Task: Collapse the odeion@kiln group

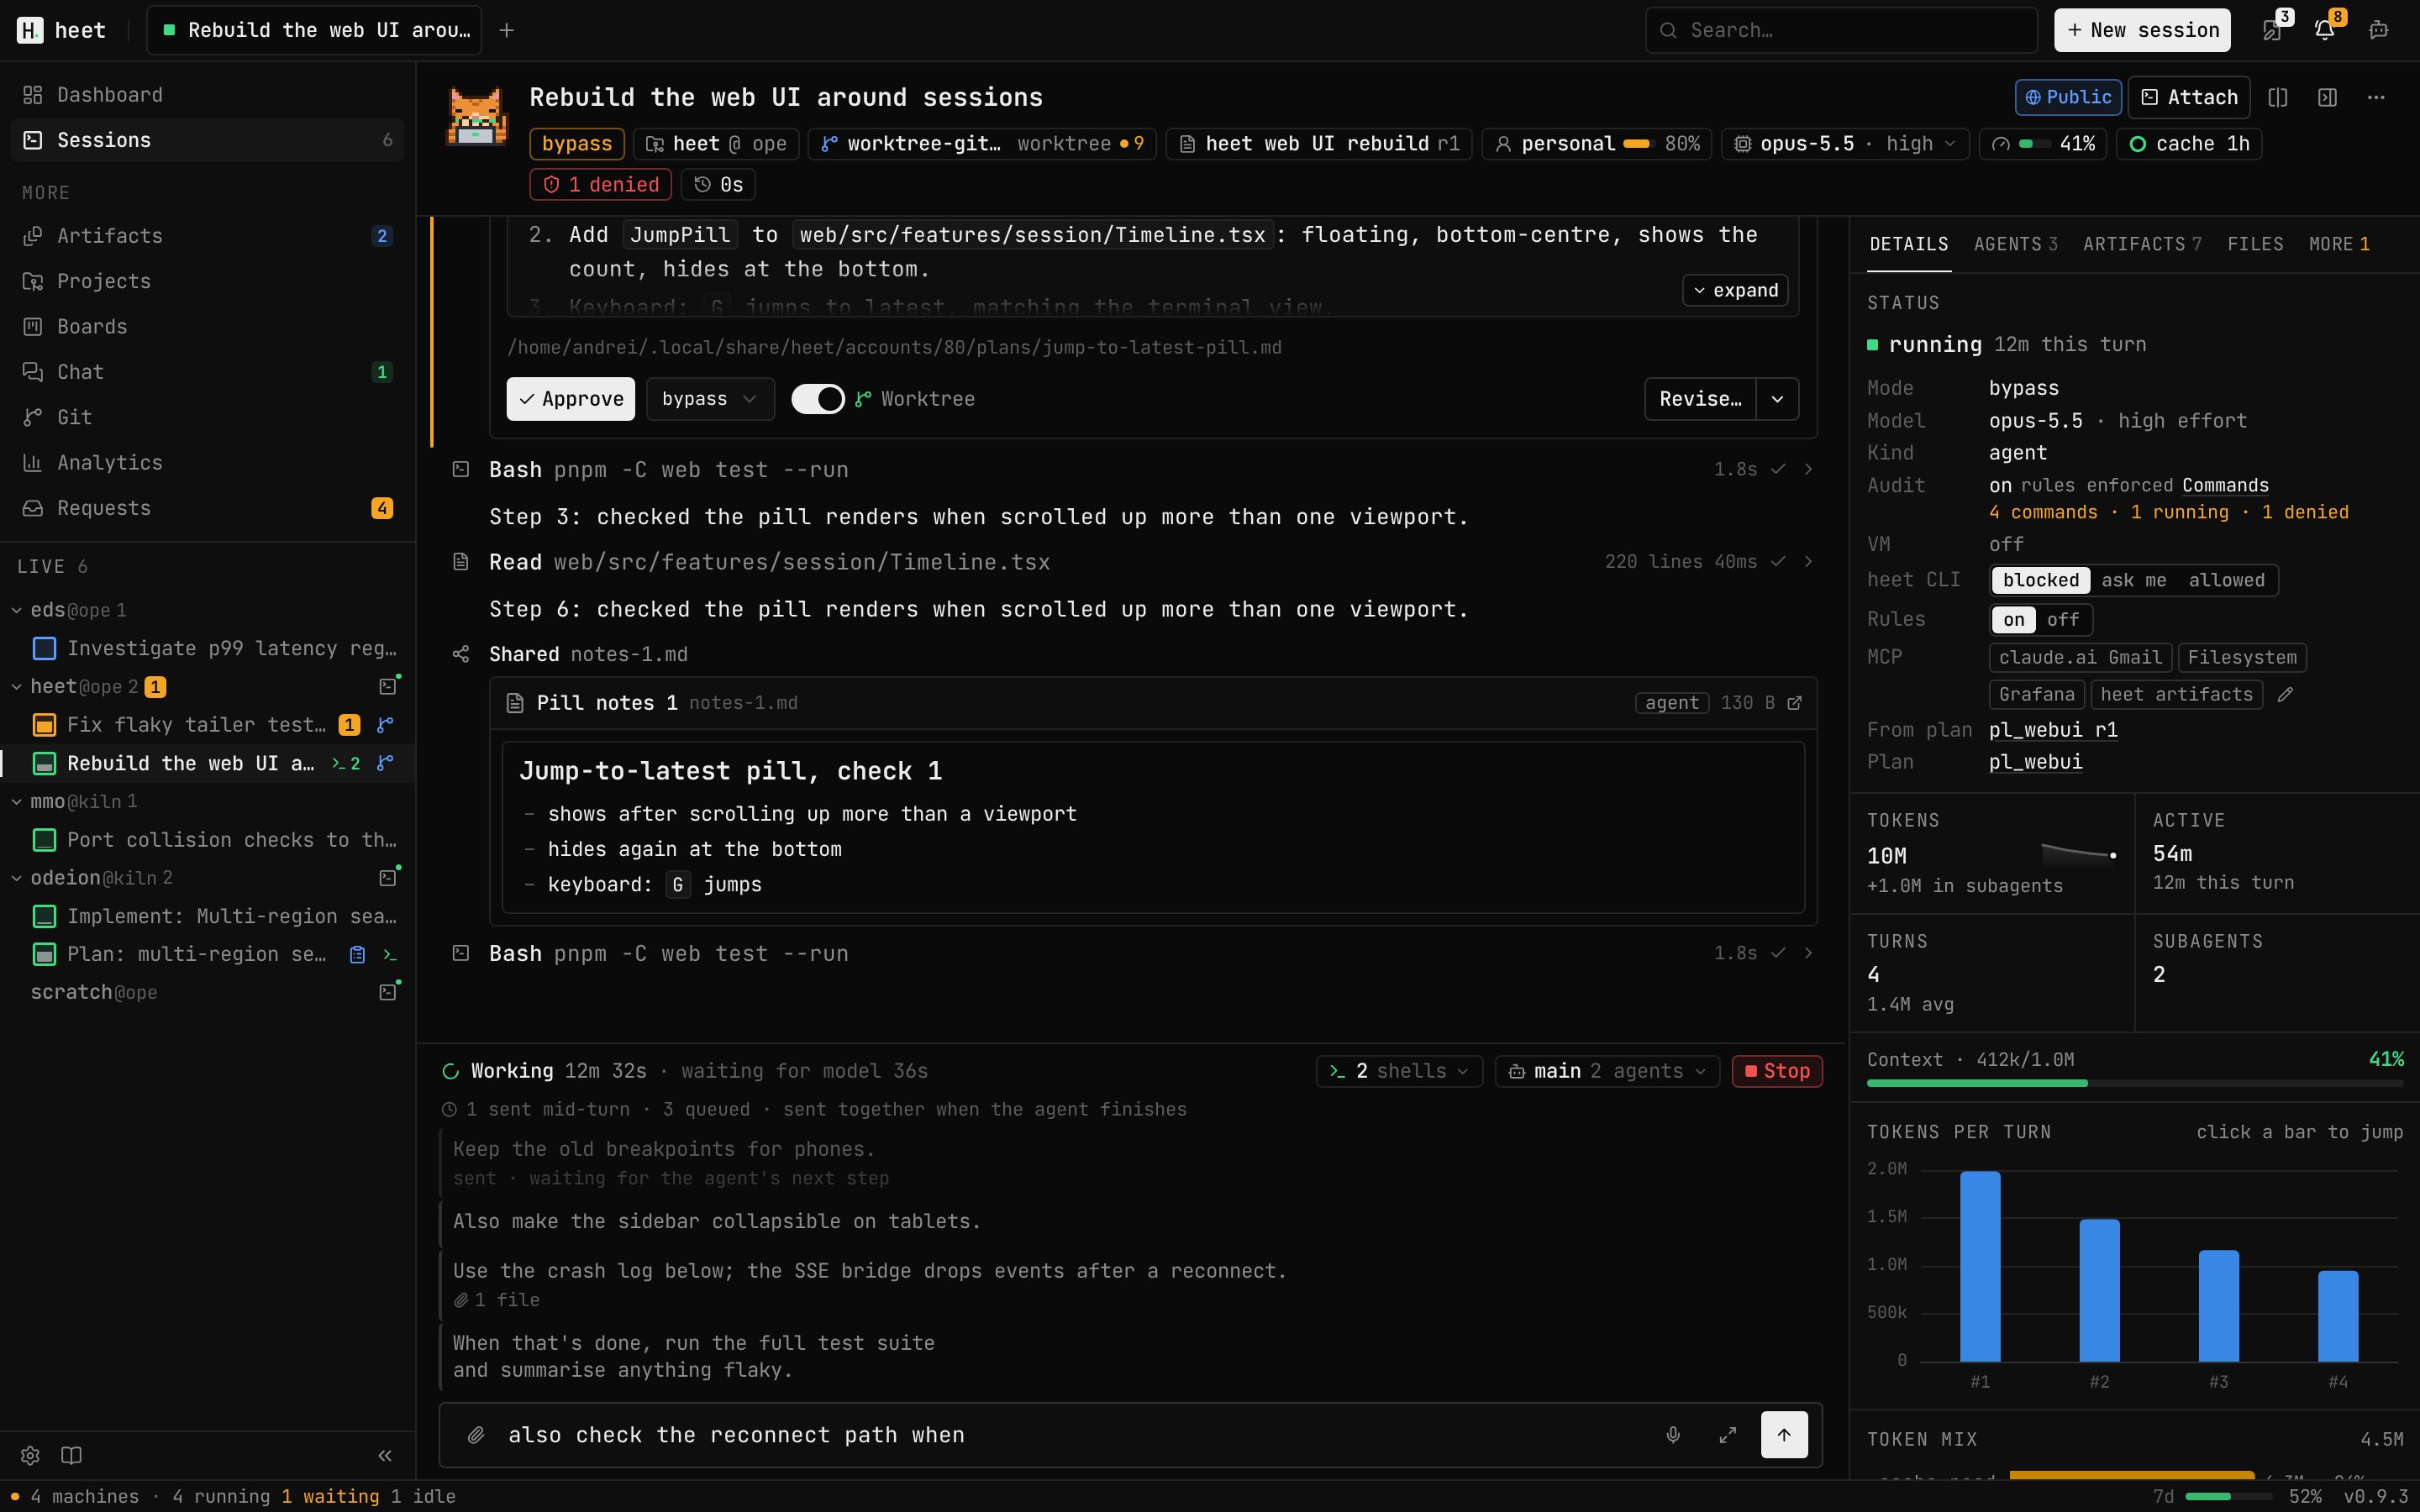Action: click(17, 878)
